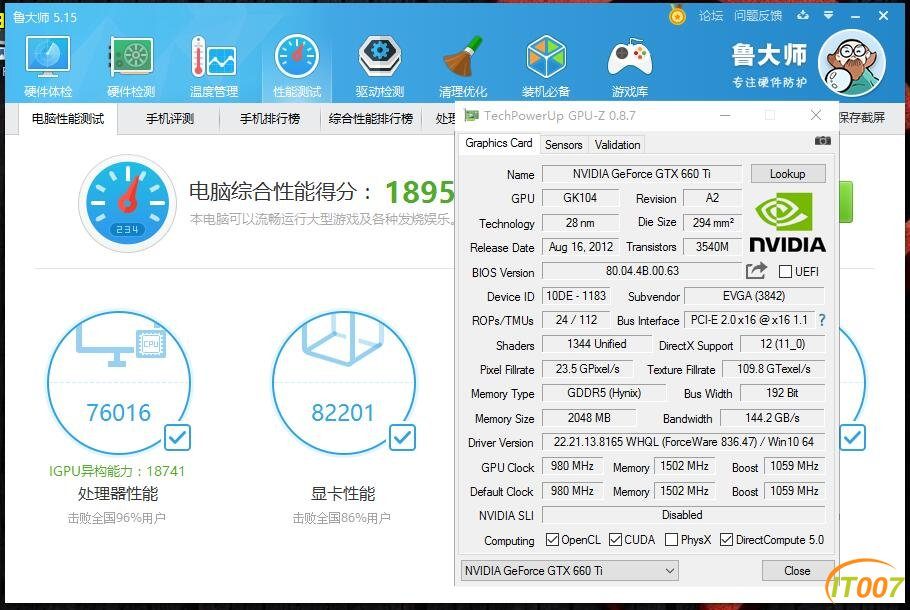
Task: Click the BIOS export share arrow icon
Action: 756,270
